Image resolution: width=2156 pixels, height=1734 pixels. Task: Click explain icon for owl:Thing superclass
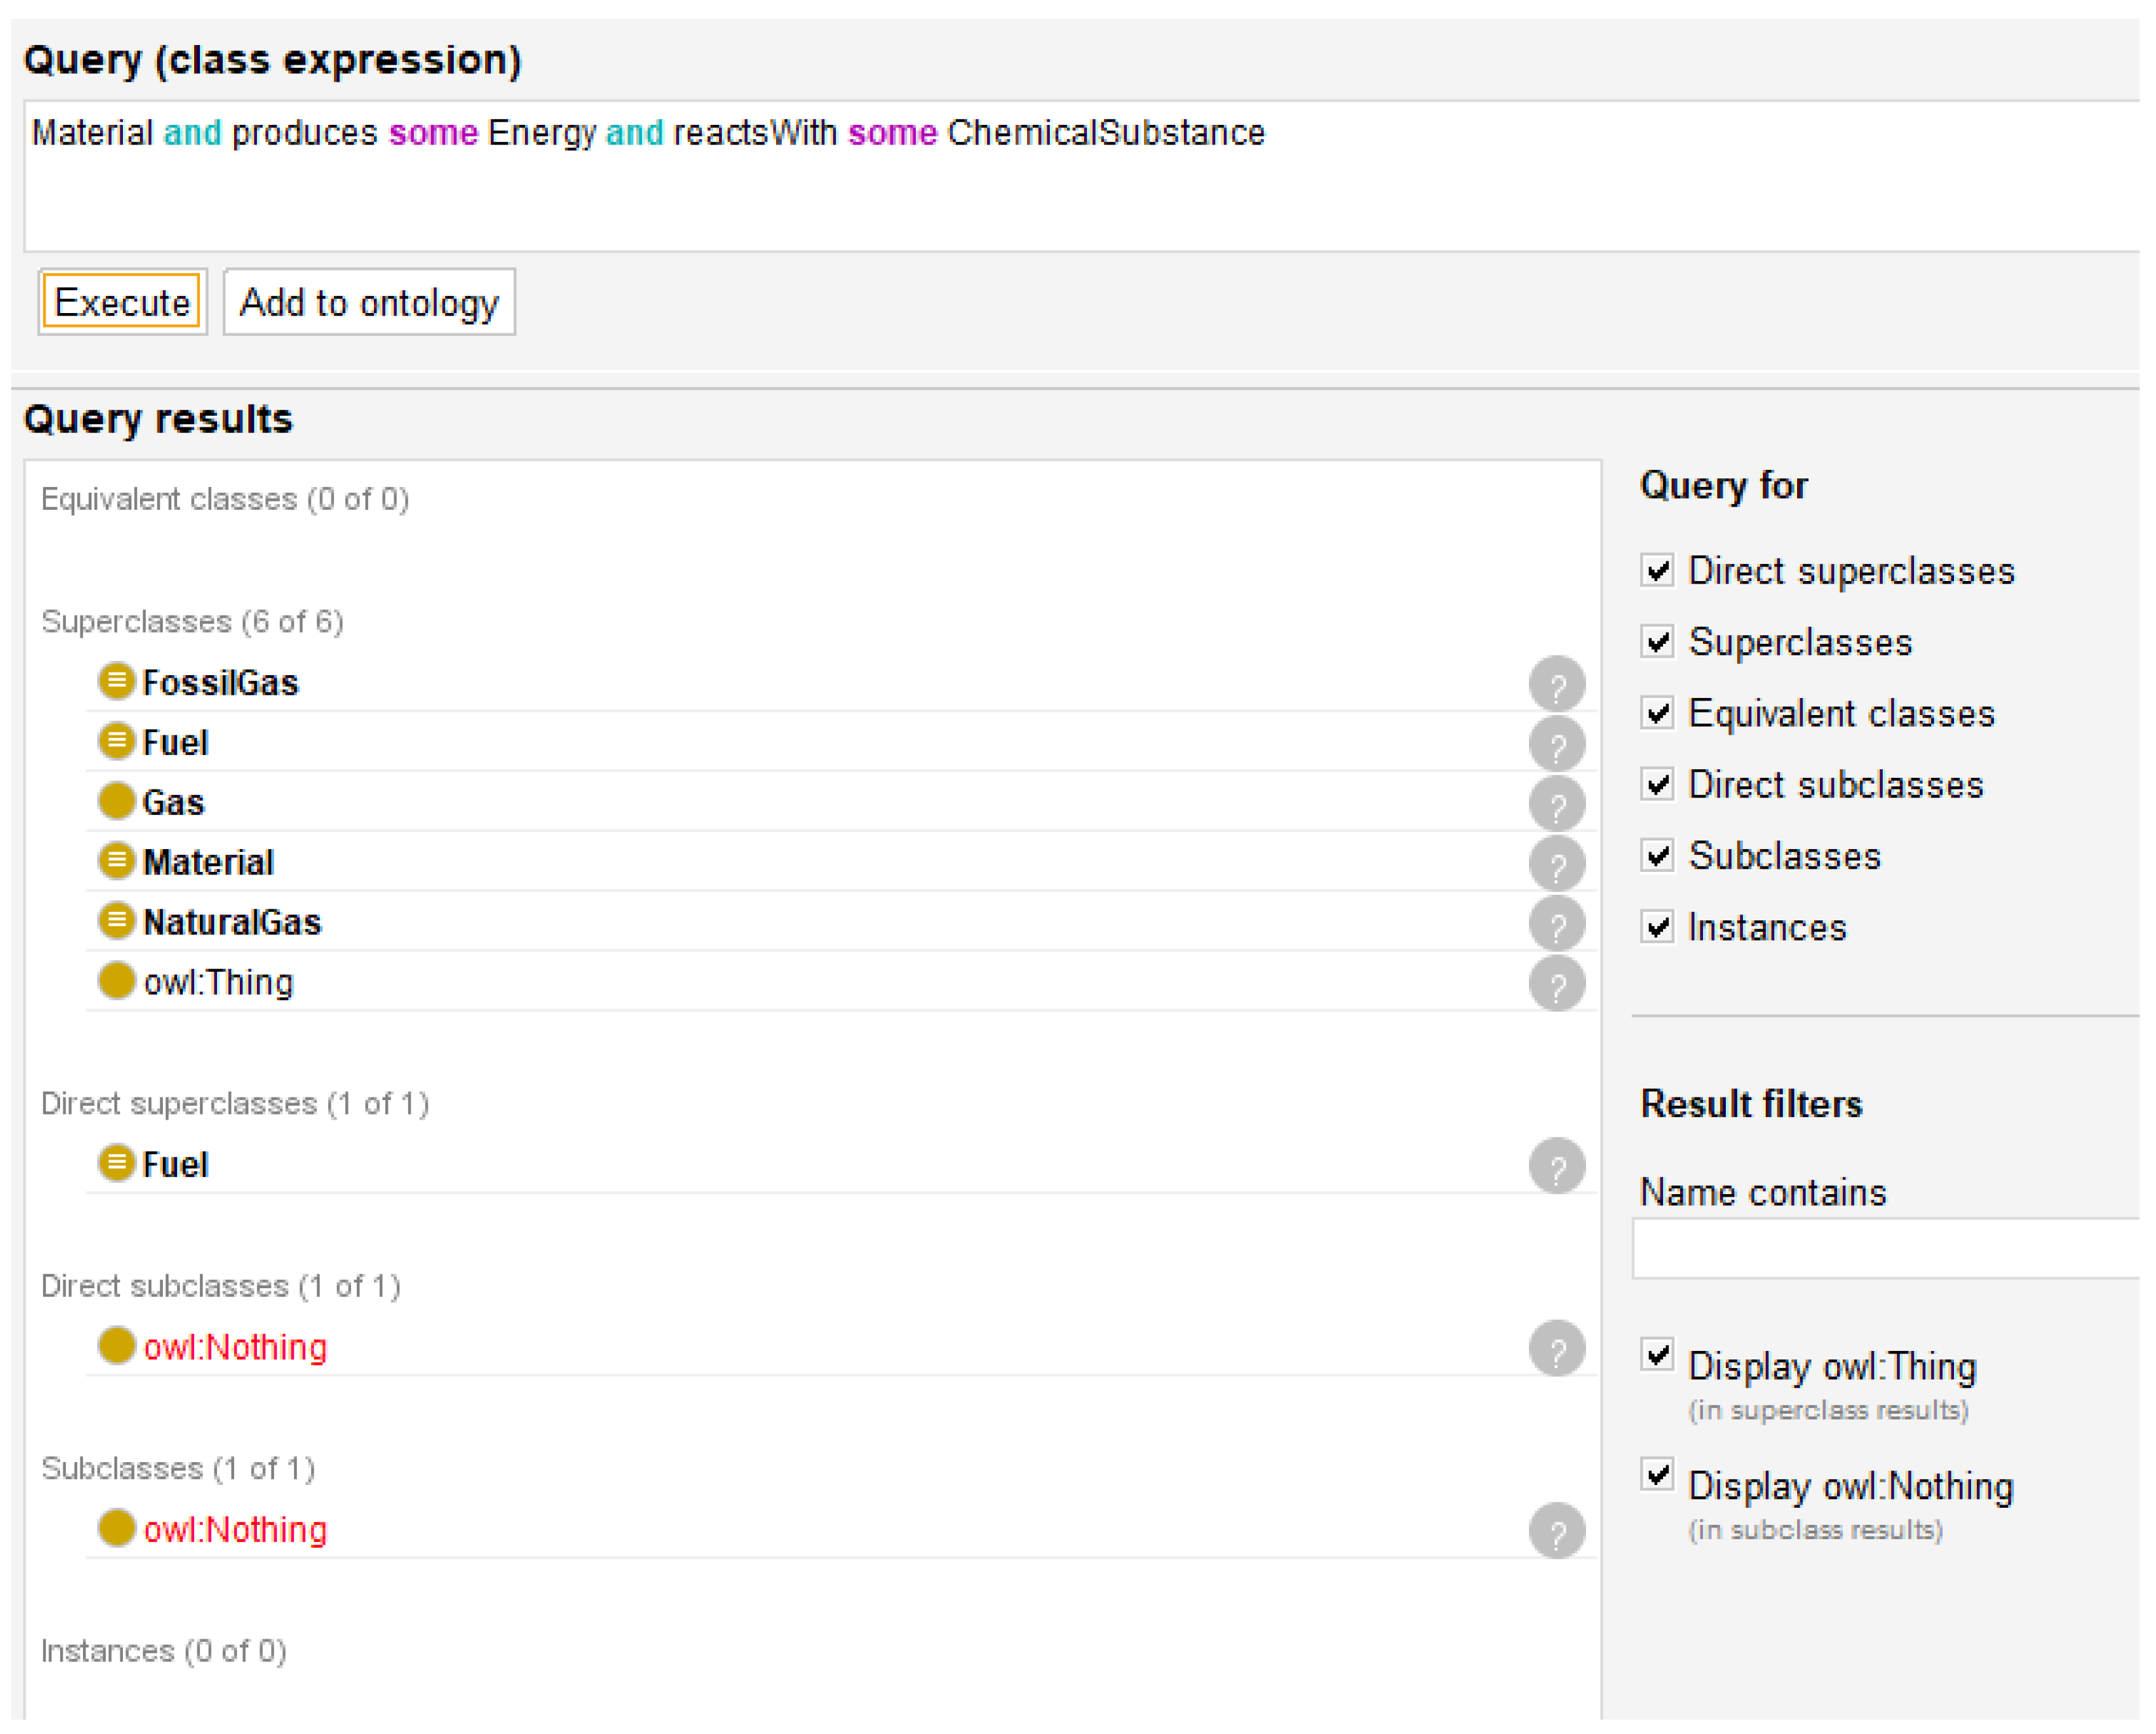click(x=1556, y=984)
